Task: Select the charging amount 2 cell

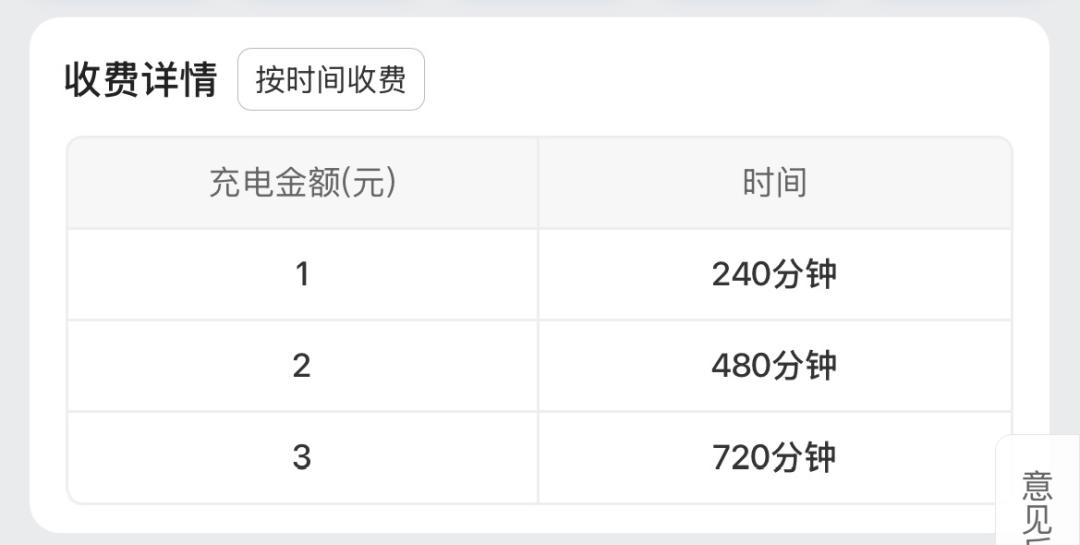Action: click(302, 366)
